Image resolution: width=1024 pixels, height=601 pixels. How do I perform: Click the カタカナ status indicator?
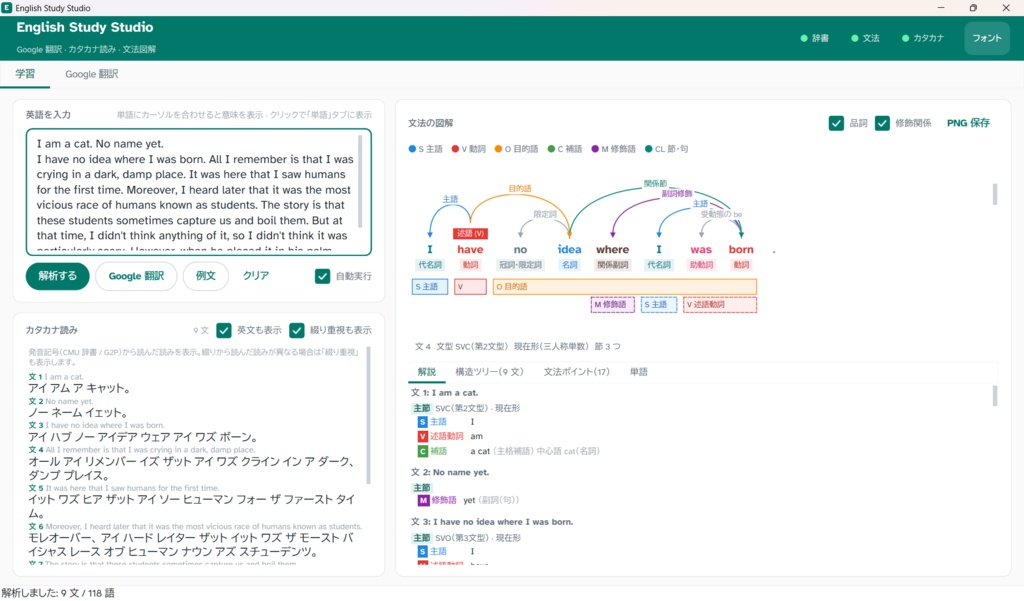[923, 38]
